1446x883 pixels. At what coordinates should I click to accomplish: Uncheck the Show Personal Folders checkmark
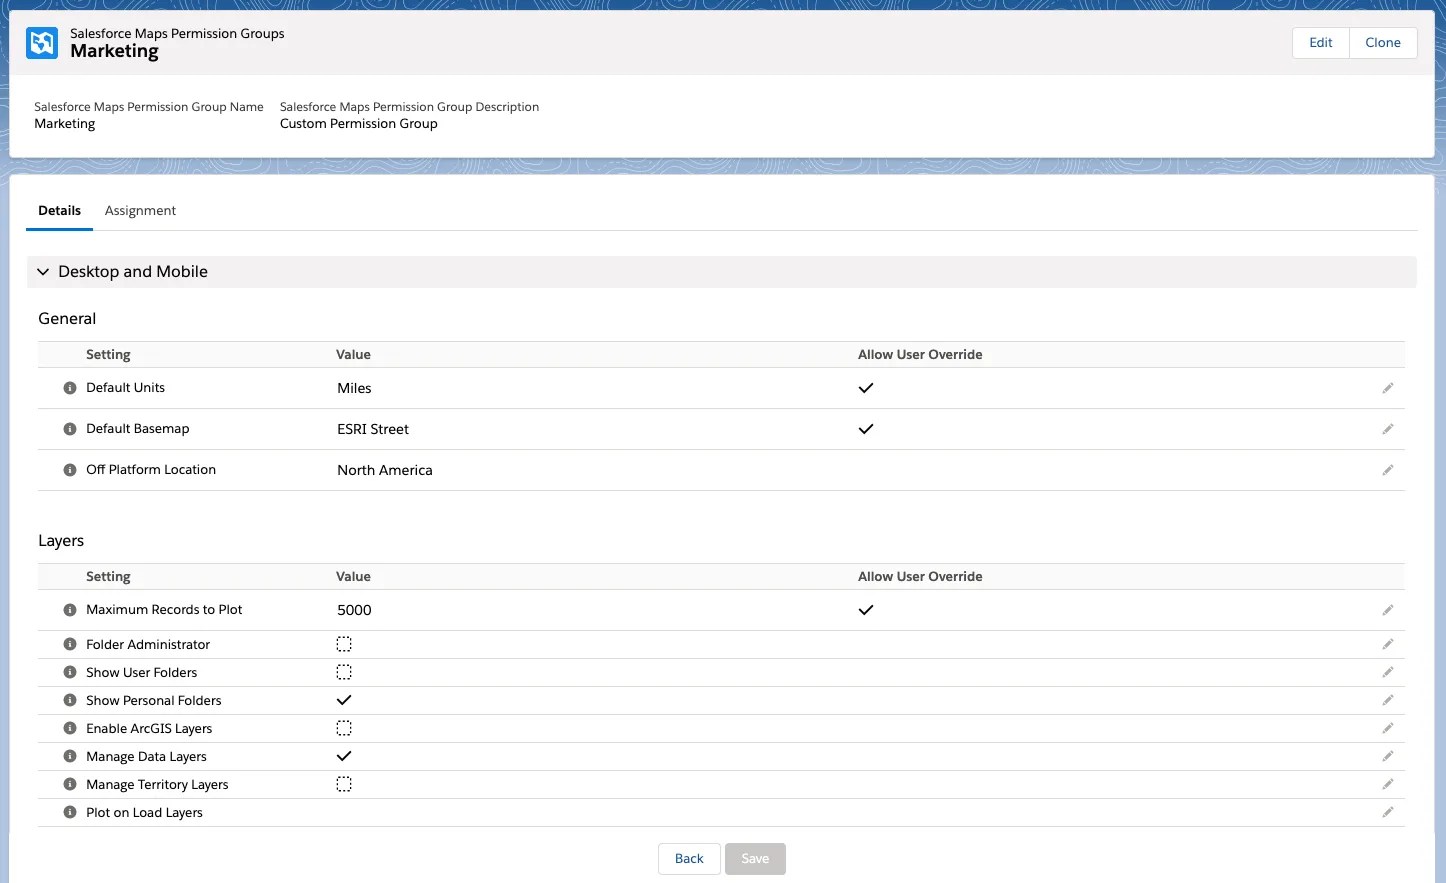click(x=344, y=700)
